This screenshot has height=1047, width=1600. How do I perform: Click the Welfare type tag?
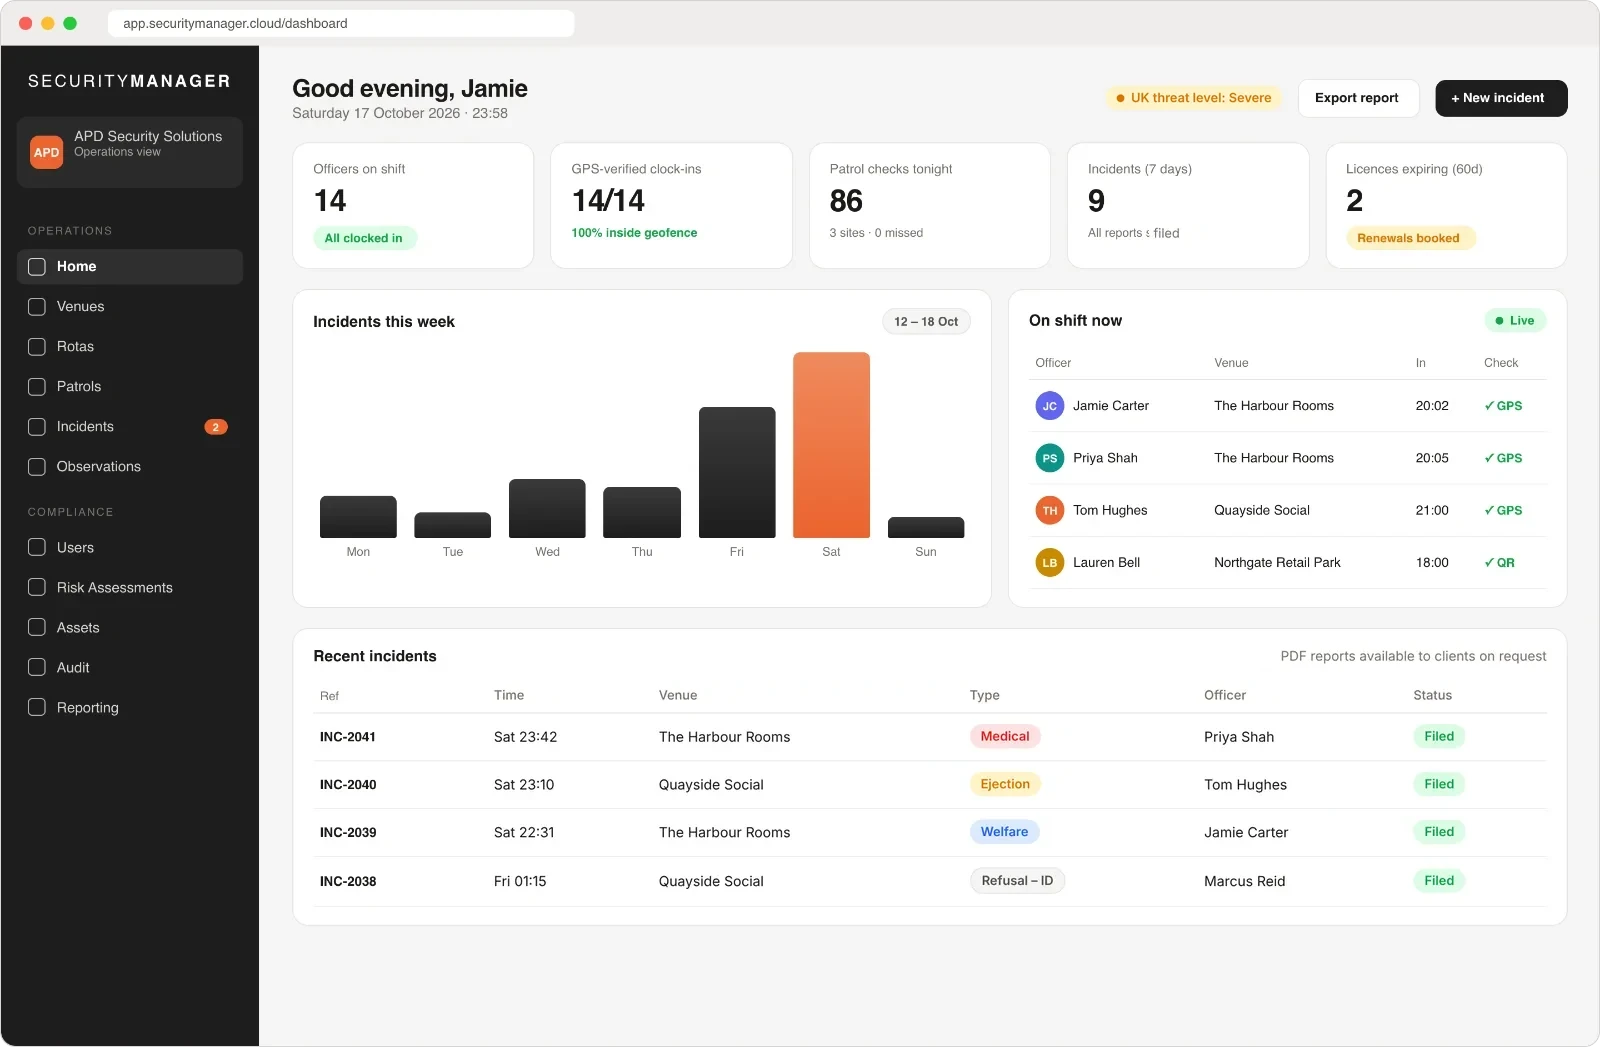[1004, 832]
